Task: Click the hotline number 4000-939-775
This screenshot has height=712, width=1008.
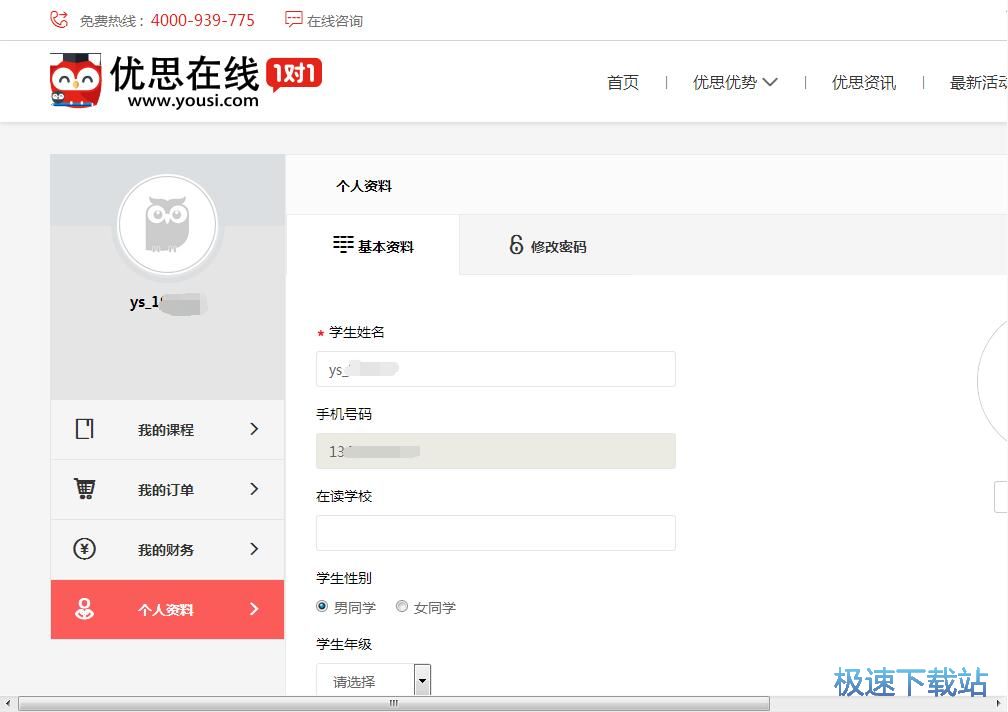Action: tap(202, 21)
